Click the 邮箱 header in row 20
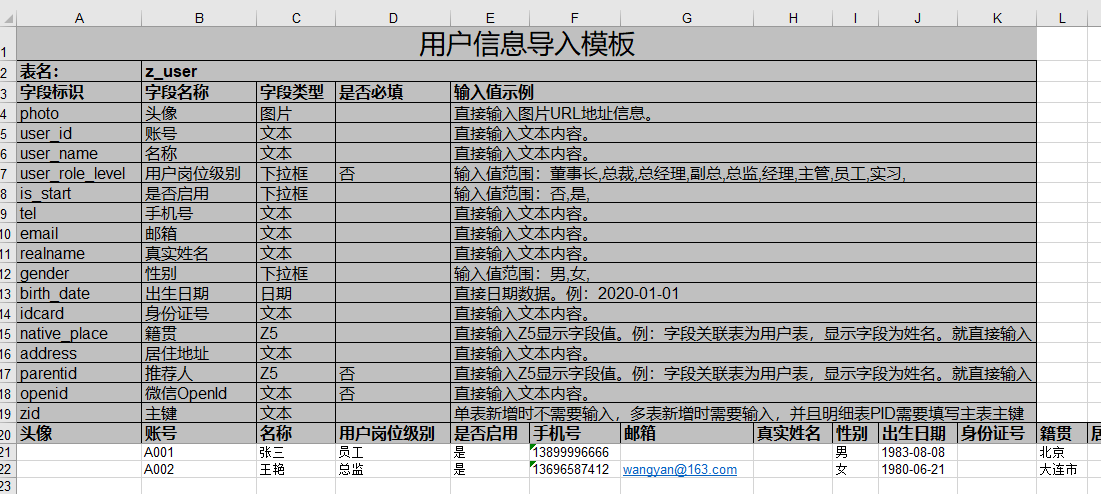 pos(687,433)
